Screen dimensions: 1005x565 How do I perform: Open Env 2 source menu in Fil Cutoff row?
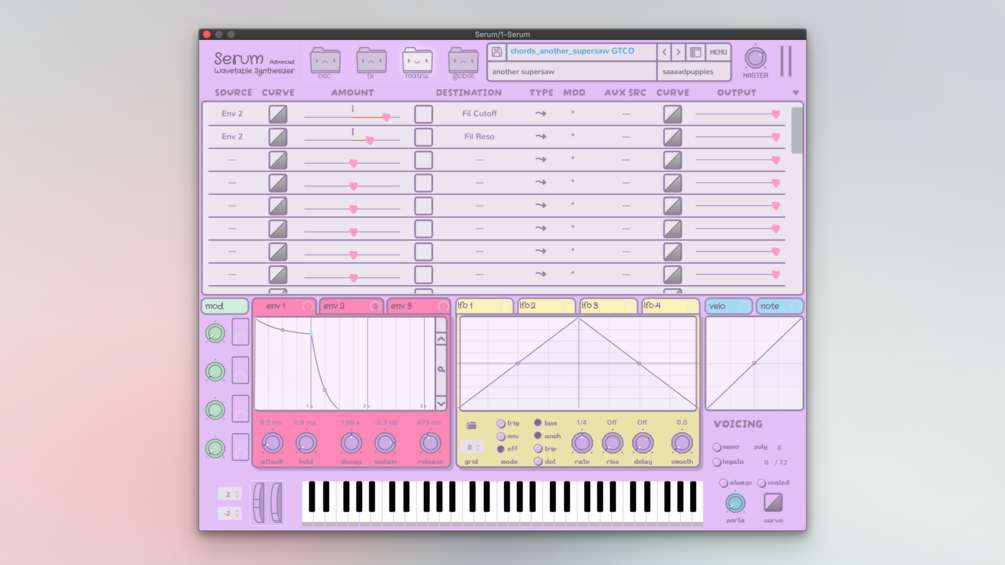[x=232, y=113]
